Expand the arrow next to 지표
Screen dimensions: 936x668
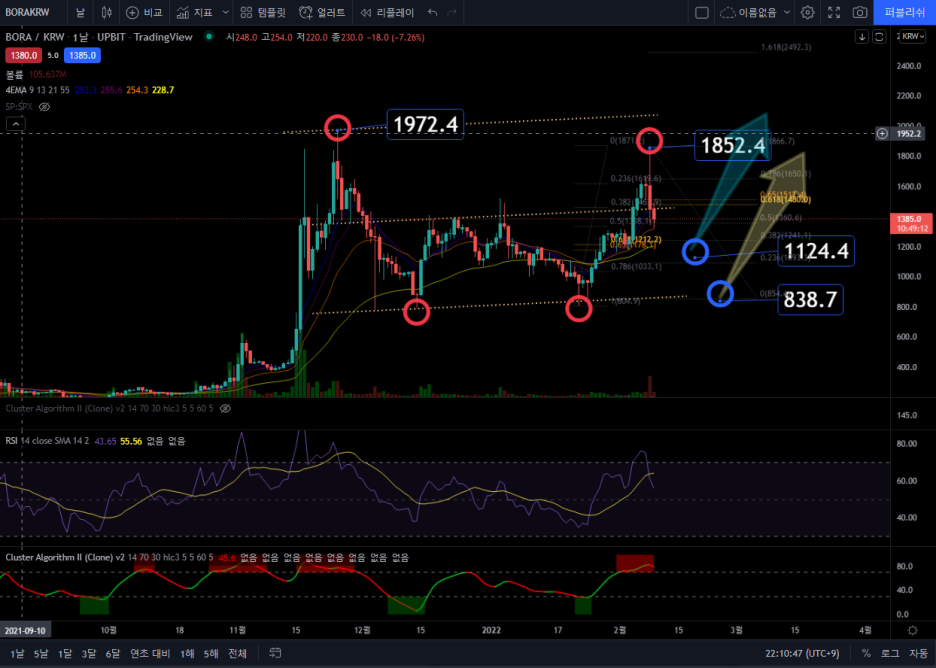226,12
